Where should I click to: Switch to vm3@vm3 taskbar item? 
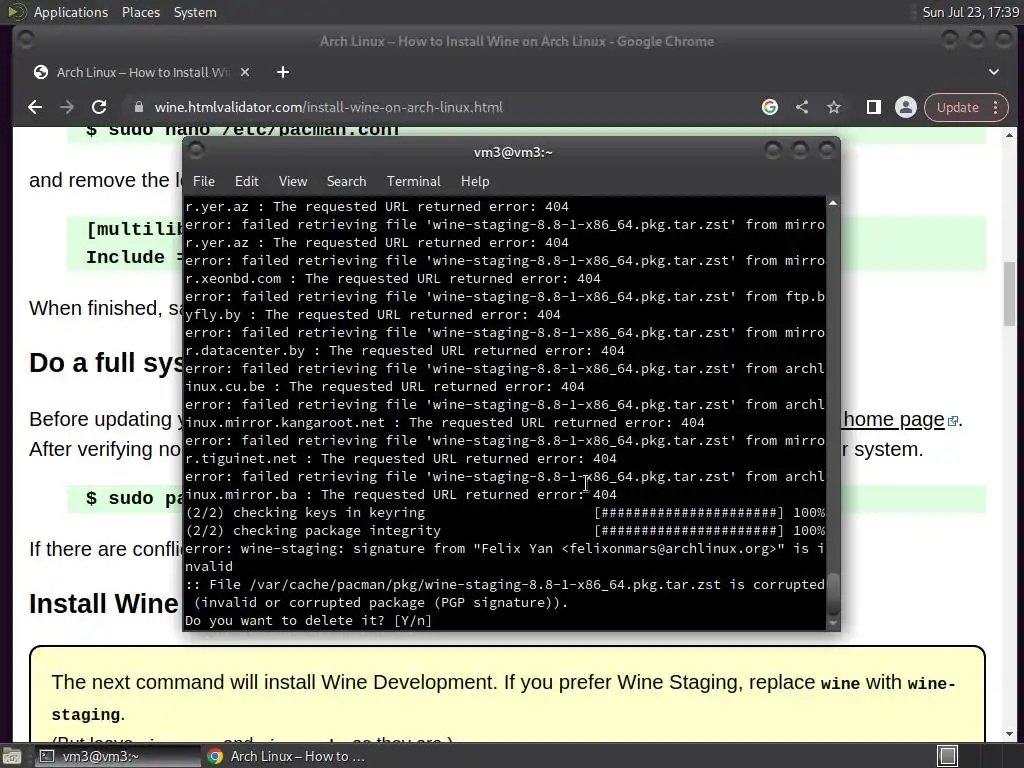pyautogui.click(x=116, y=756)
